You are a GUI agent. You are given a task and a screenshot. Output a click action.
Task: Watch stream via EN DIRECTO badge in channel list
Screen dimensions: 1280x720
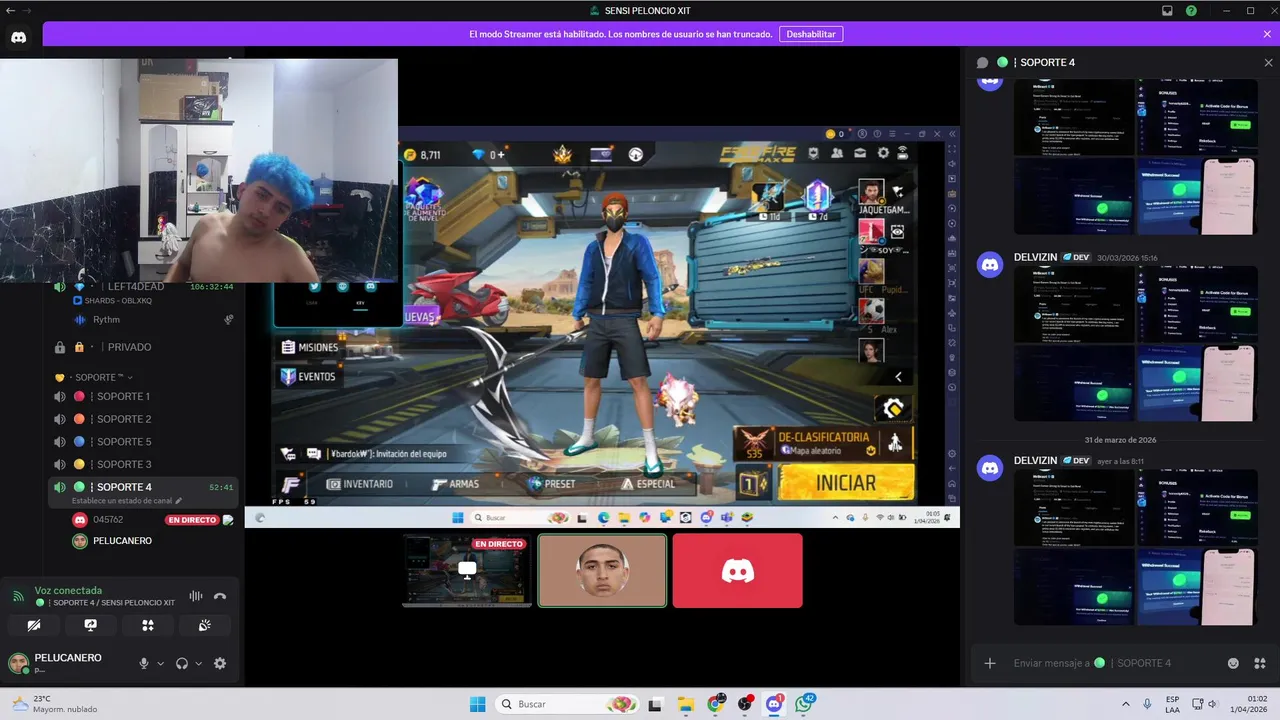pyautogui.click(x=191, y=520)
